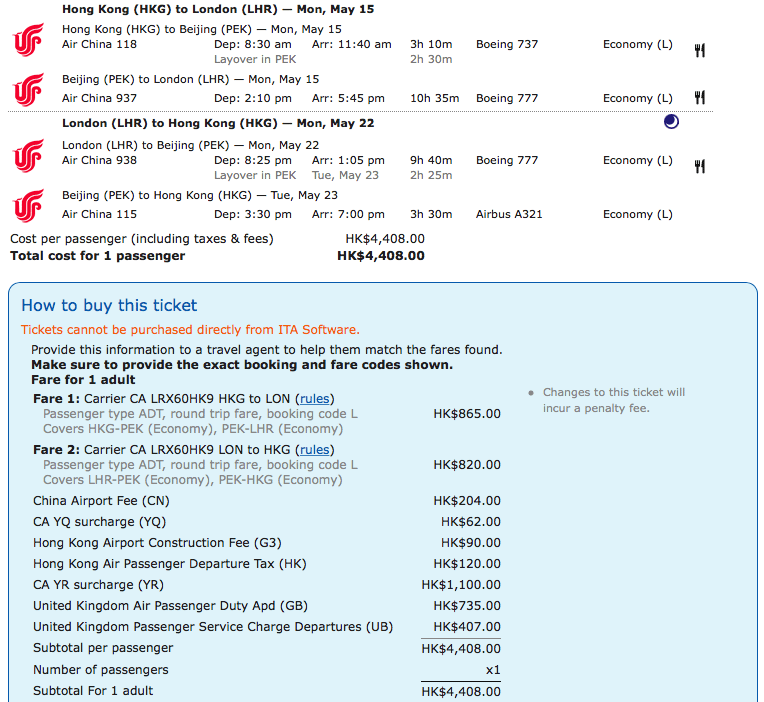Click Boeing 737 aircraft text

(507, 44)
